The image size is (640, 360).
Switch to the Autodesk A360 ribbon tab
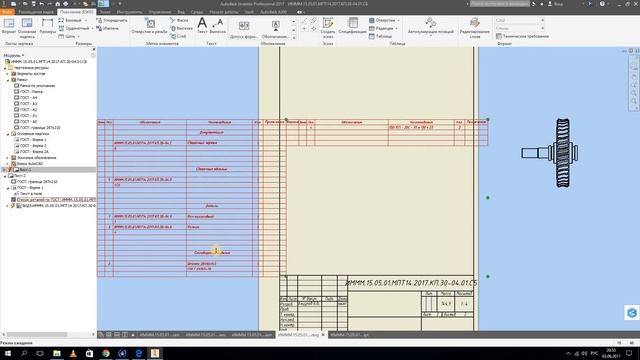[x=273, y=12]
